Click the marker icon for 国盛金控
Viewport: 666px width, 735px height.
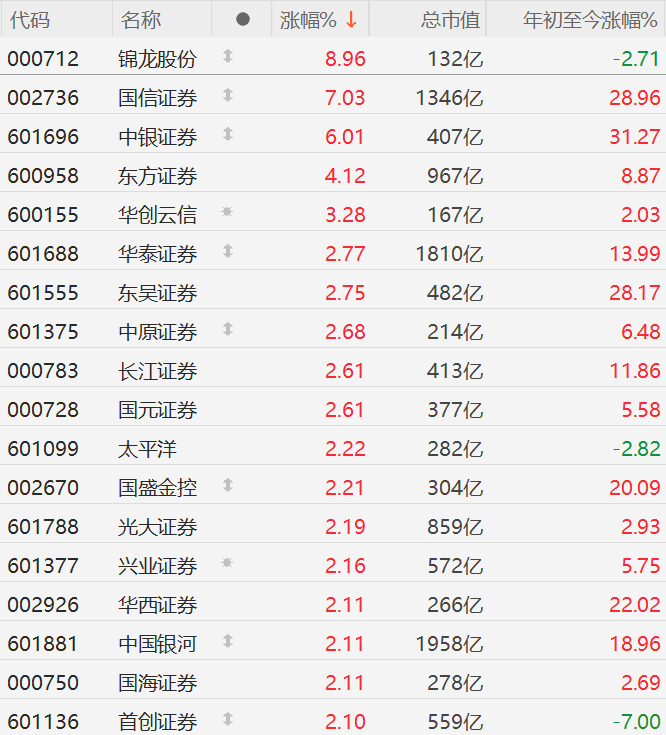pos(228,485)
